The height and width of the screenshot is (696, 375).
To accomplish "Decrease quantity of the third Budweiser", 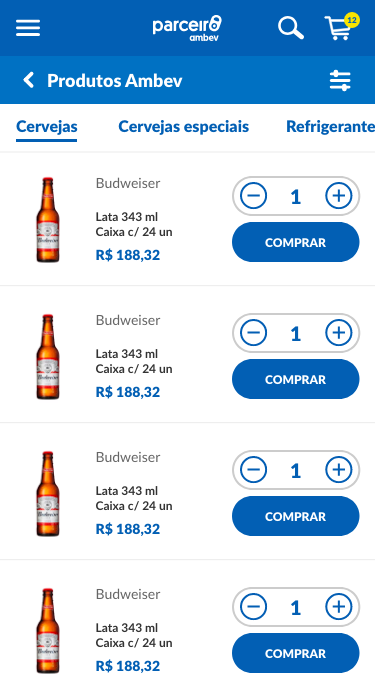I will (x=253, y=470).
